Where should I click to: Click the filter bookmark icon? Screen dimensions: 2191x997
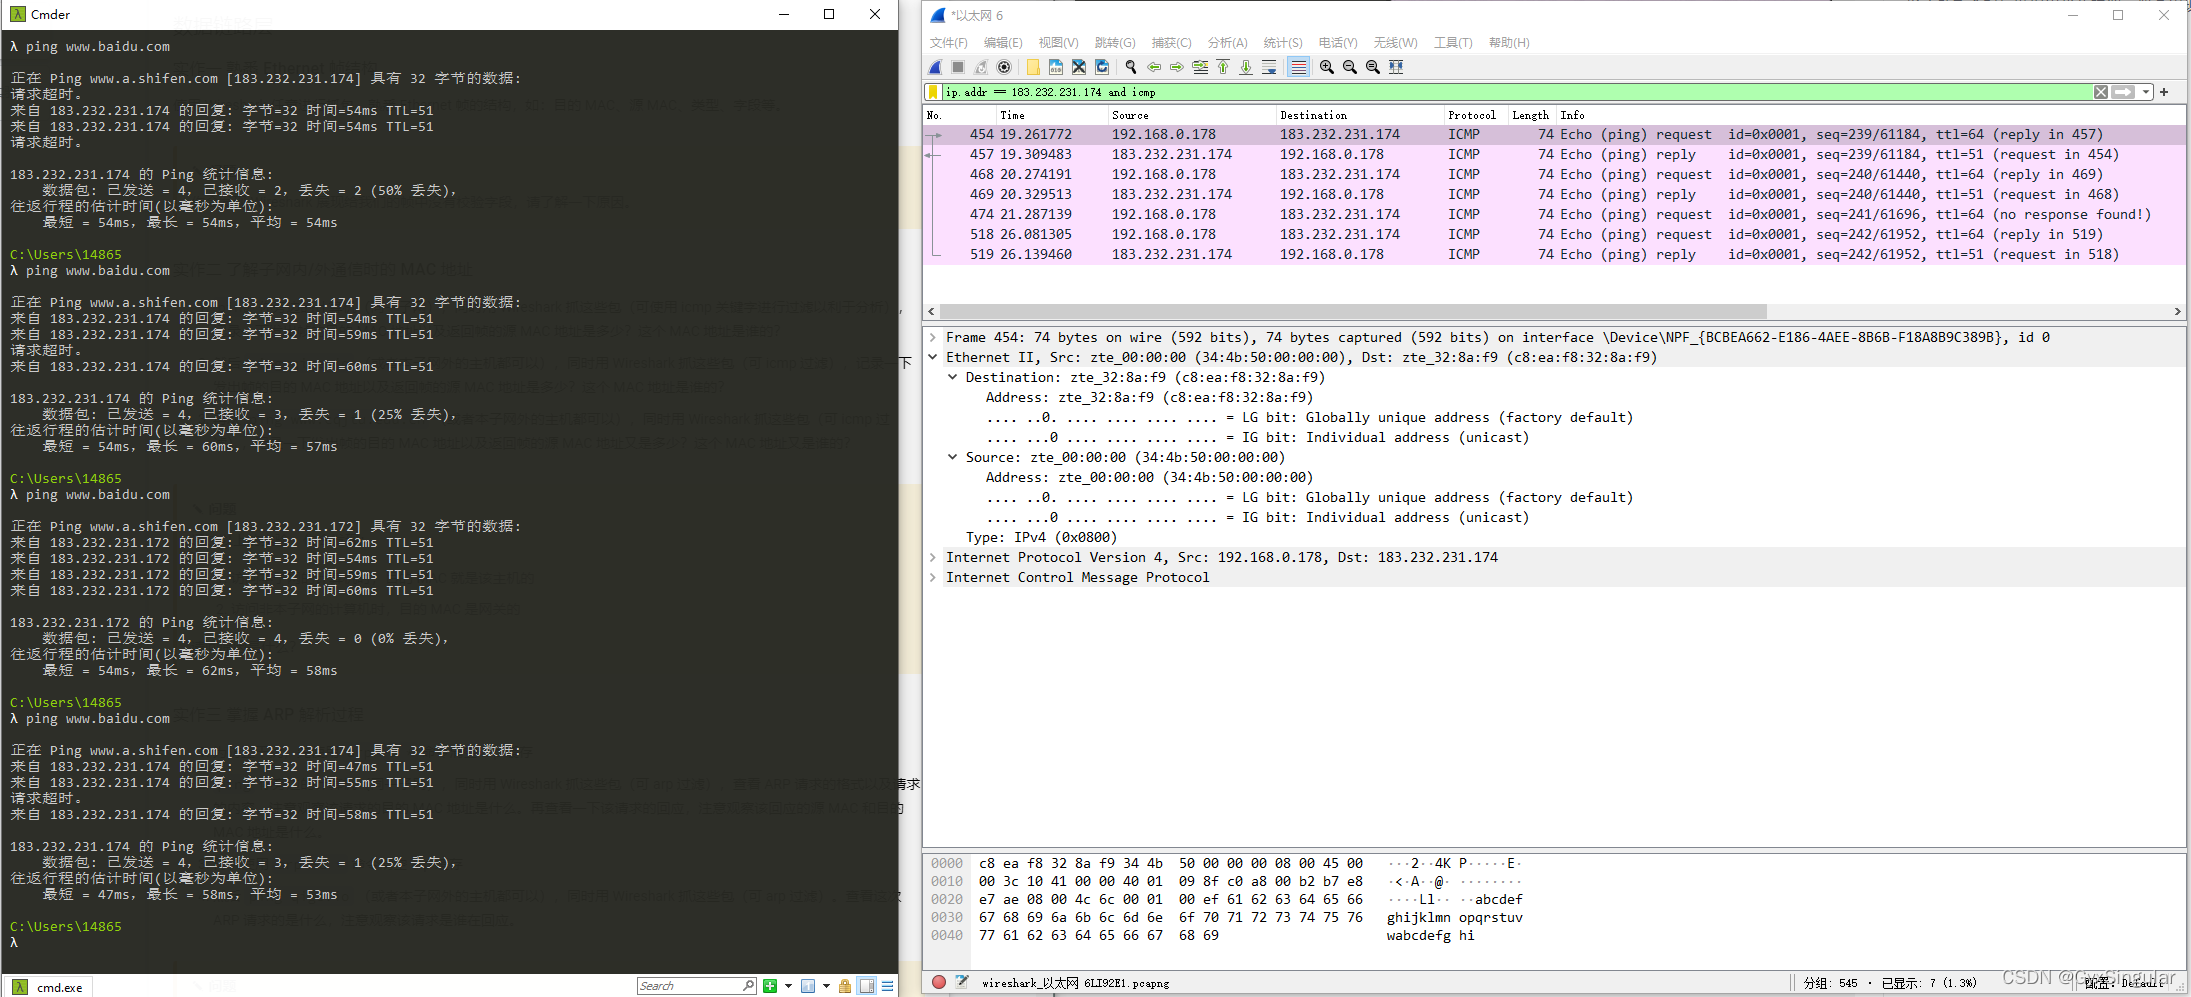(933, 92)
